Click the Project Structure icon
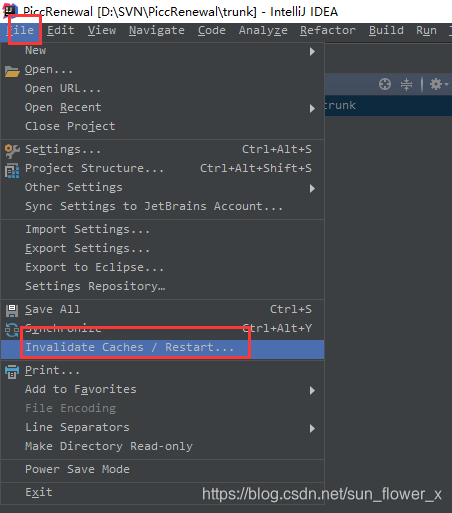Image resolution: width=452 pixels, height=513 pixels. pyautogui.click(x=12, y=170)
